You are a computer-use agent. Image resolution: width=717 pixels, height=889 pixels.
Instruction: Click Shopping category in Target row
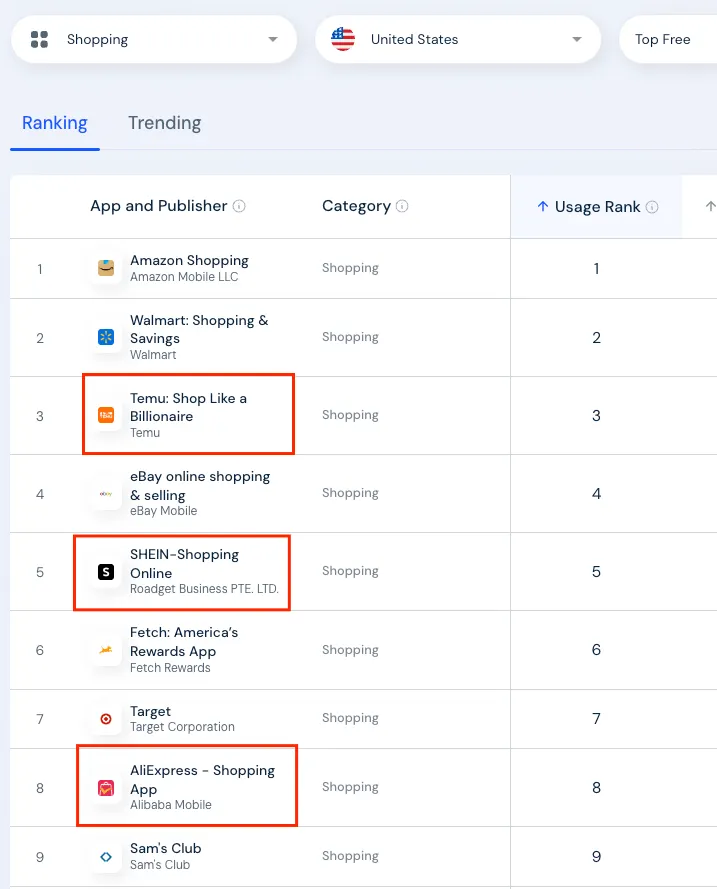pos(350,718)
